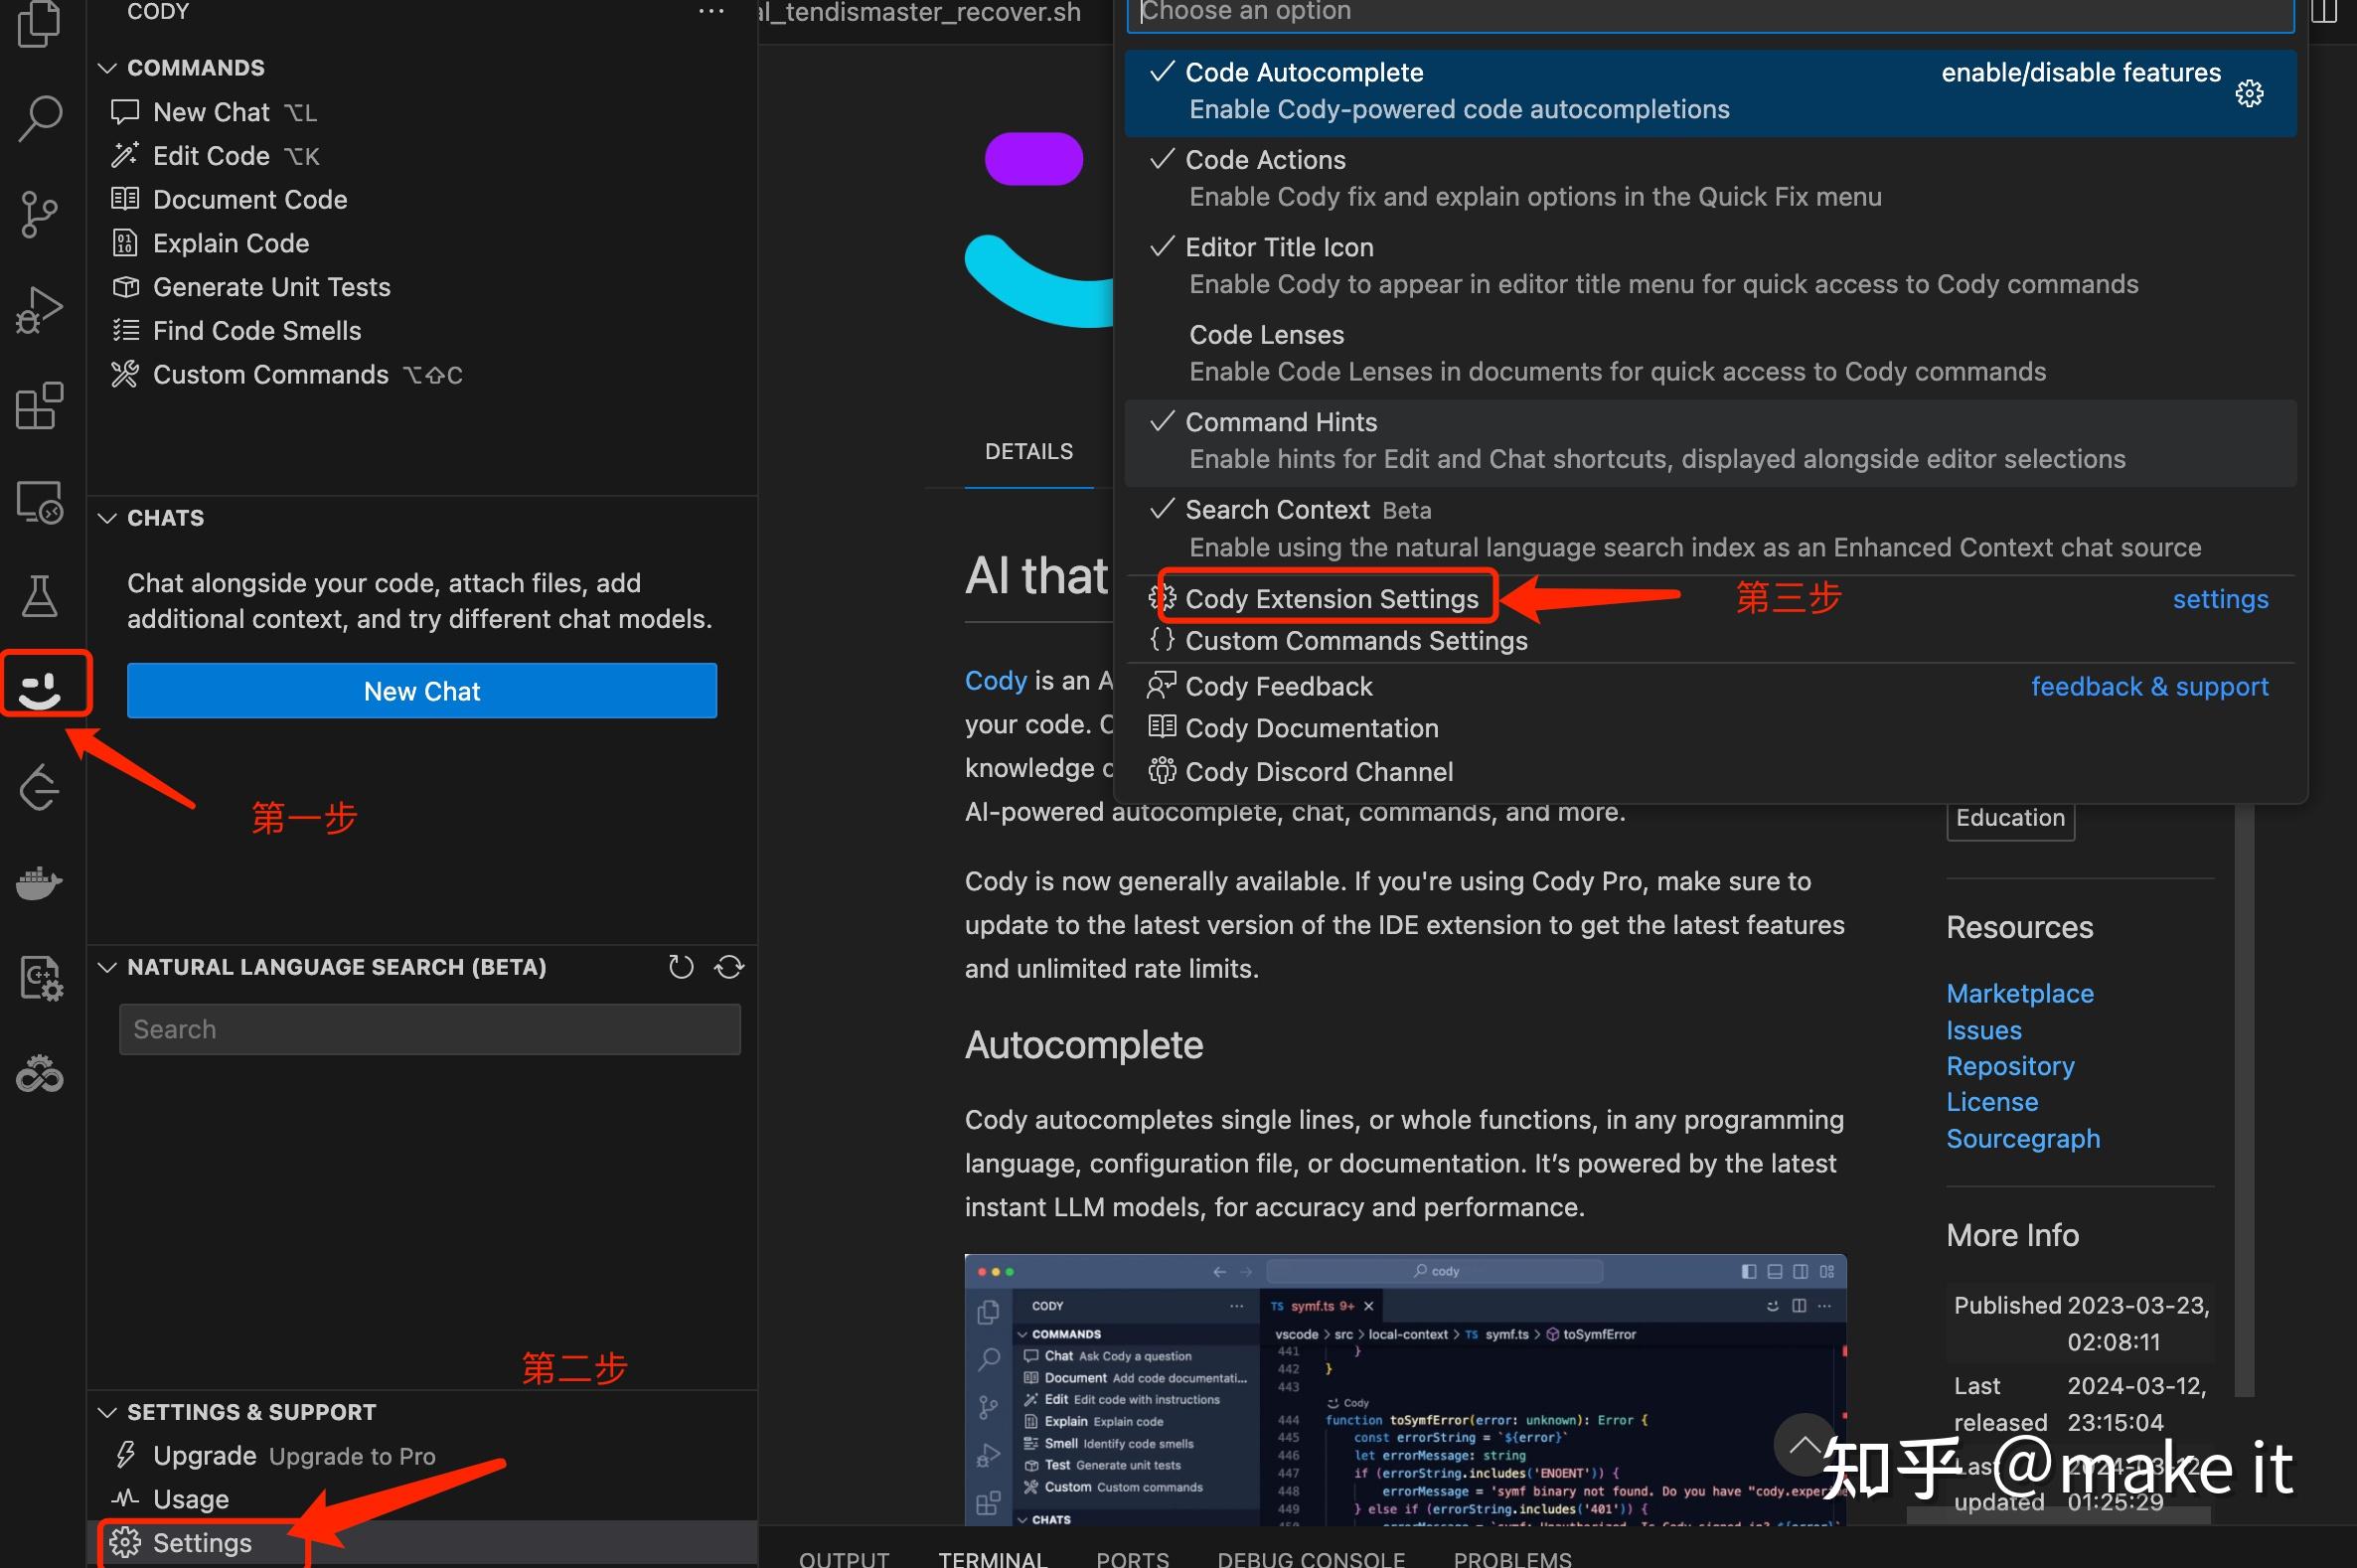2357x1568 pixels.
Task: Open the Run and Debug icon
Action: click(x=39, y=309)
